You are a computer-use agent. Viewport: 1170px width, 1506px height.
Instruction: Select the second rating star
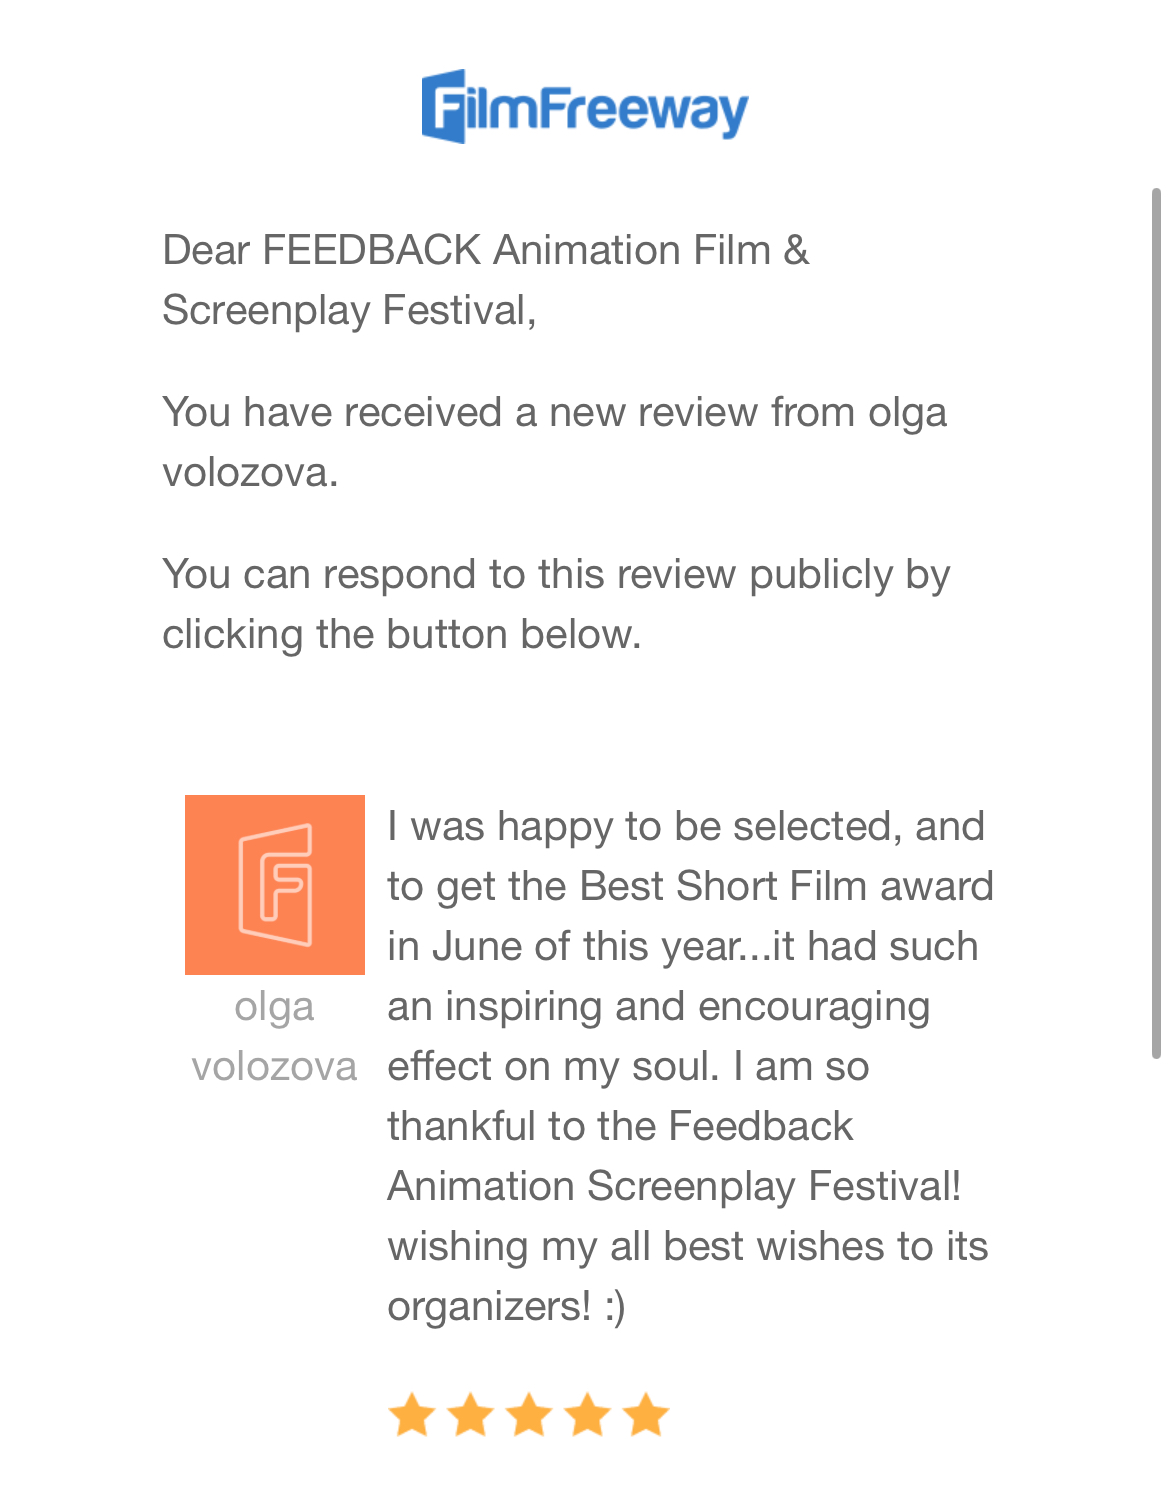470,1415
